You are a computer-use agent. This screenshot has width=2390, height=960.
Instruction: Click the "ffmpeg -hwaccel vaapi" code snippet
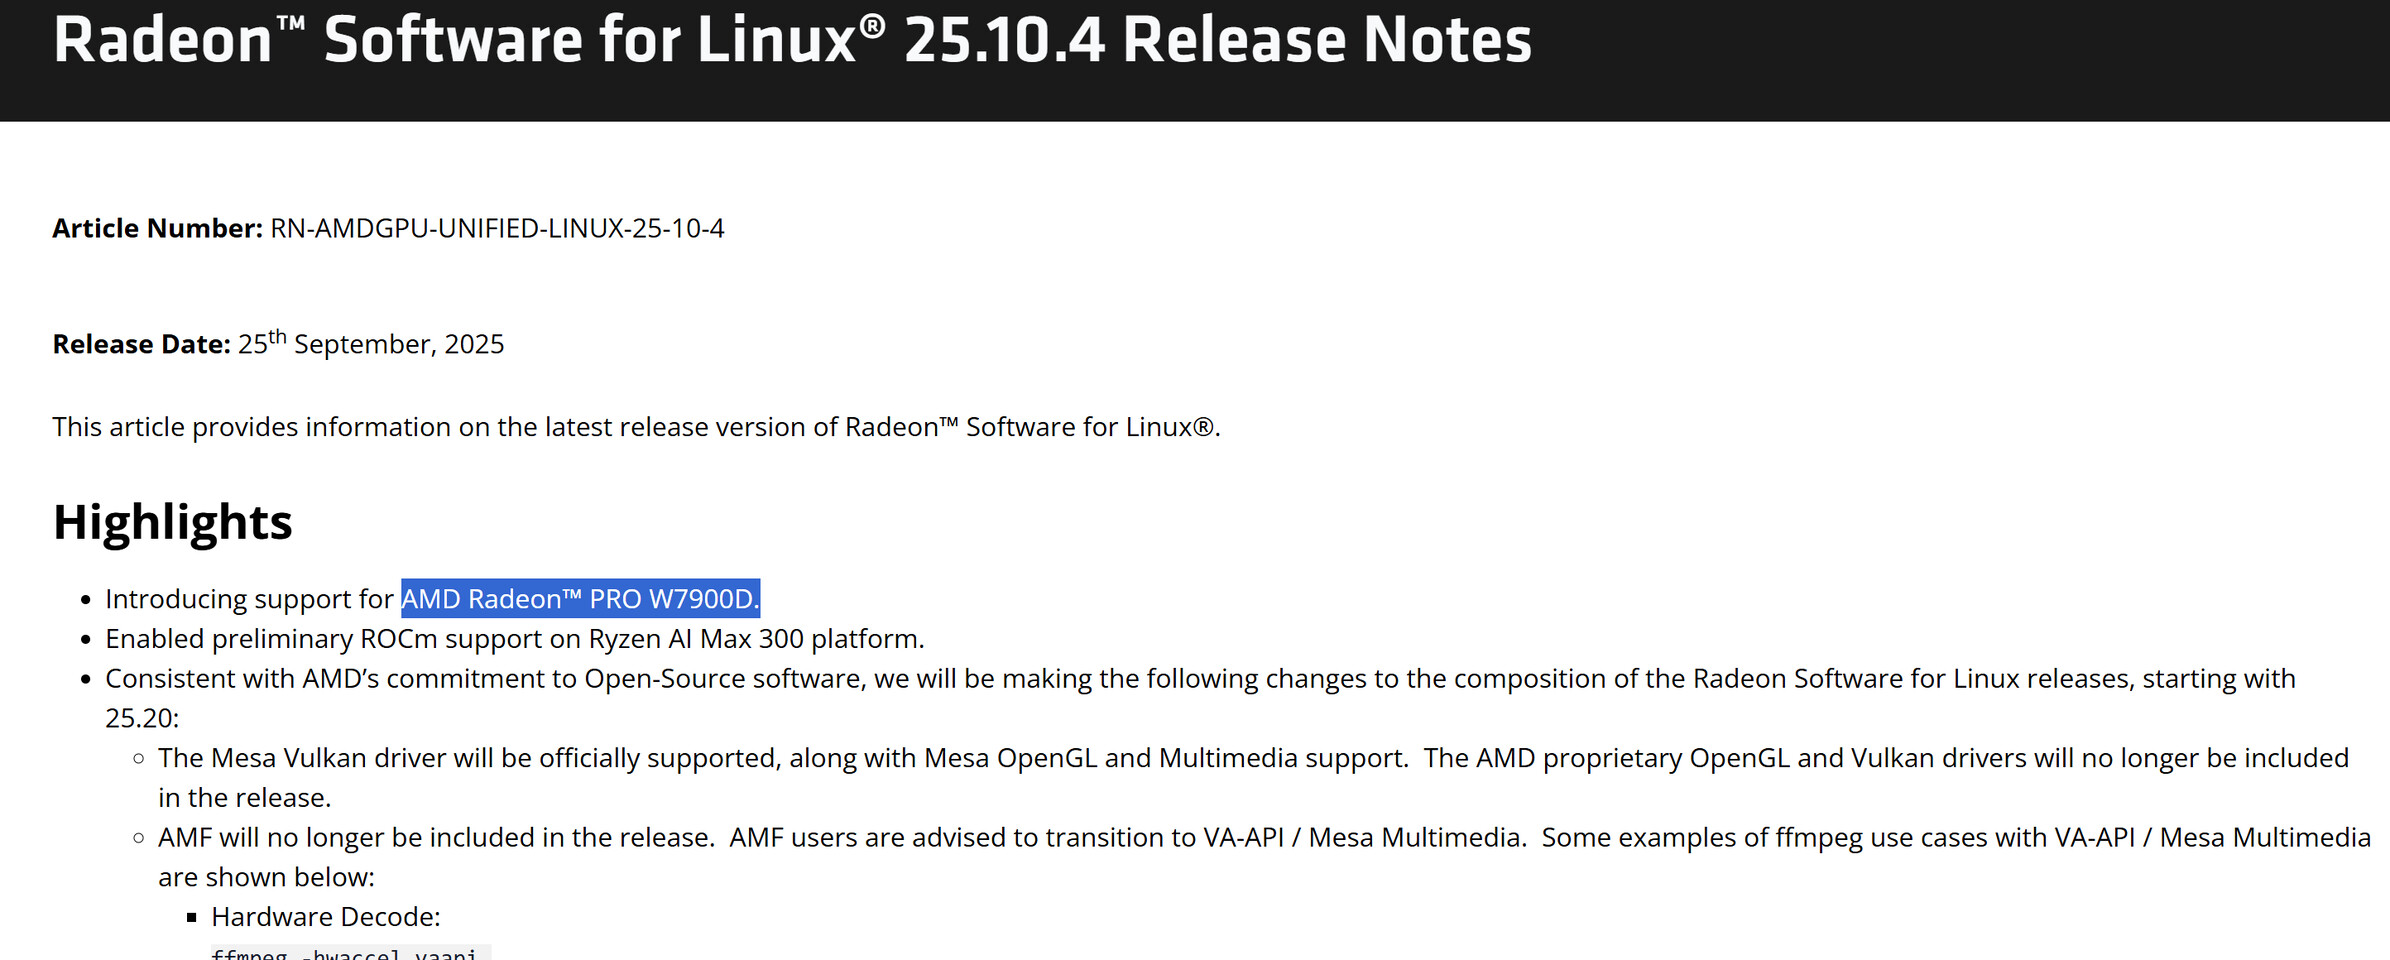coord(344,953)
